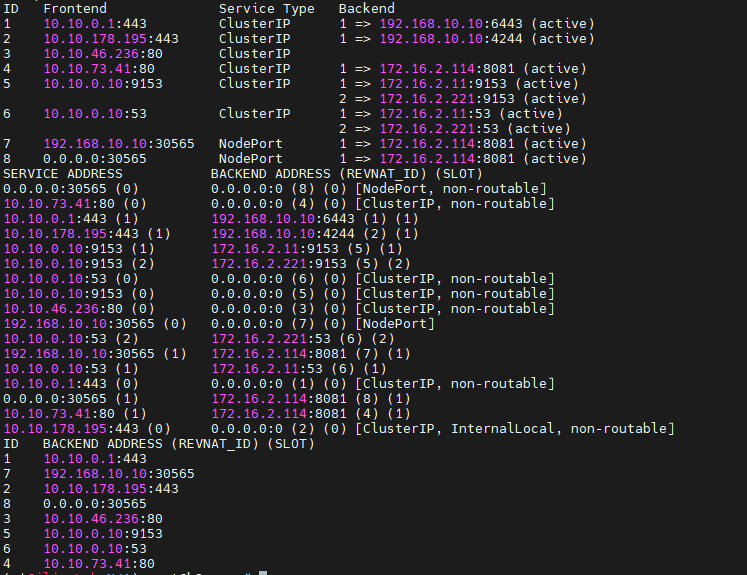This screenshot has height=575, width=747.
Task: Click the [ClusterIP, InternalLocal, non-routable] flag text
Action: [x=515, y=428]
